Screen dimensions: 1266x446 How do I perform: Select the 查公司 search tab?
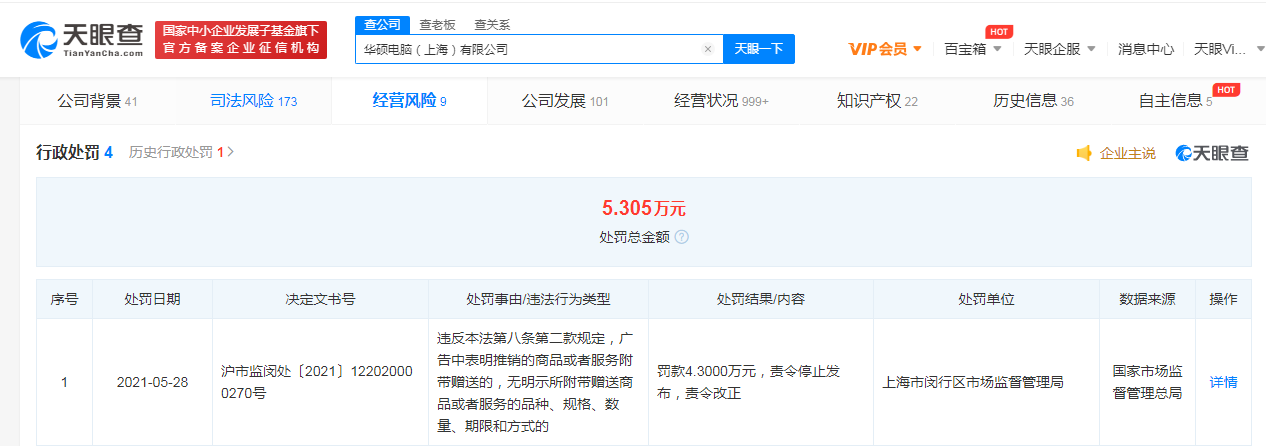click(380, 25)
